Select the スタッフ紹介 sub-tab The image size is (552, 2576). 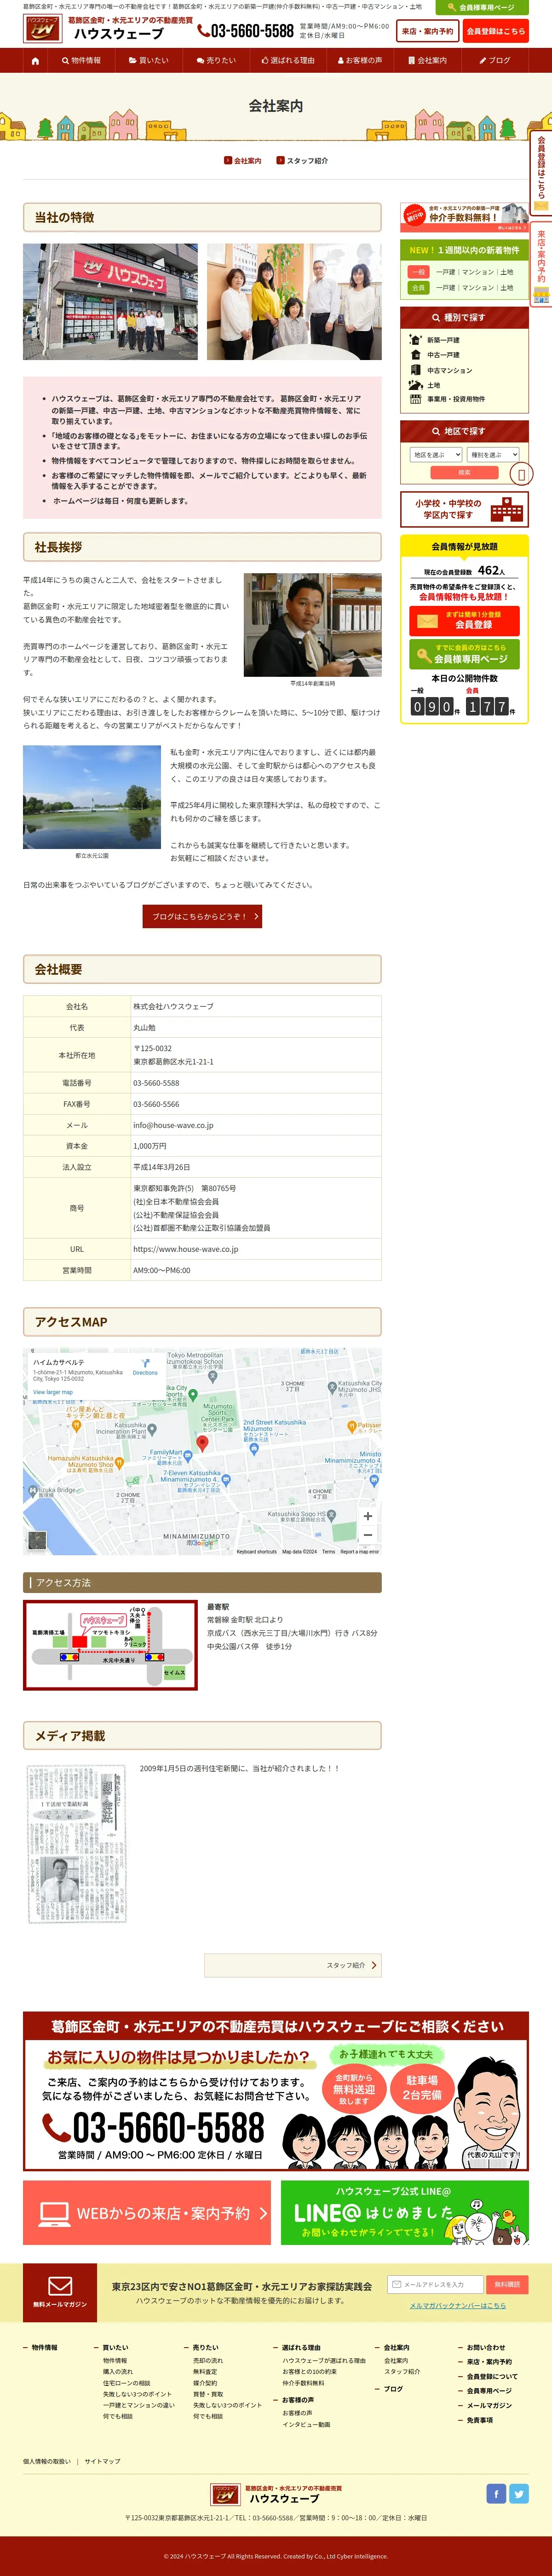coord(302,160)
